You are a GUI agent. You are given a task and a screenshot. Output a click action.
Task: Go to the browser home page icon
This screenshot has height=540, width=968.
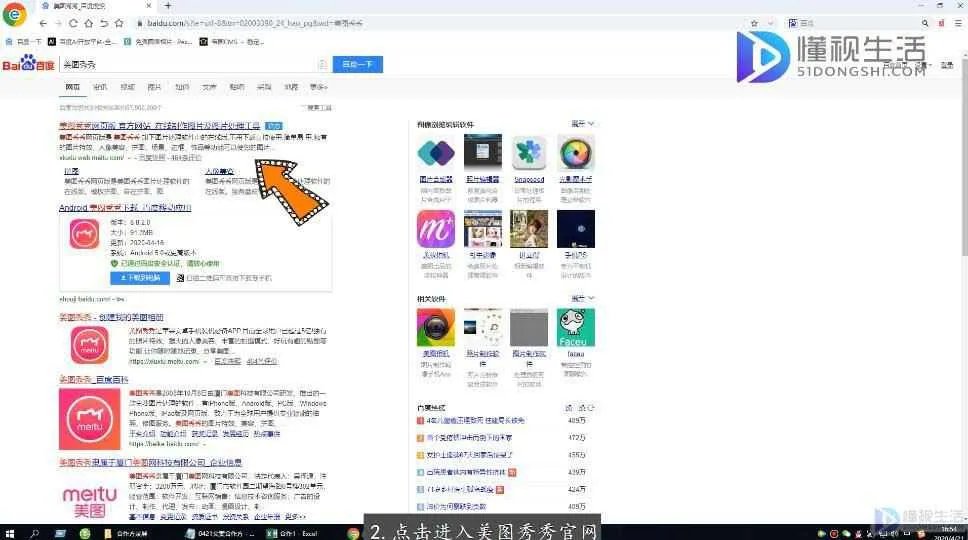coord(88,23)
